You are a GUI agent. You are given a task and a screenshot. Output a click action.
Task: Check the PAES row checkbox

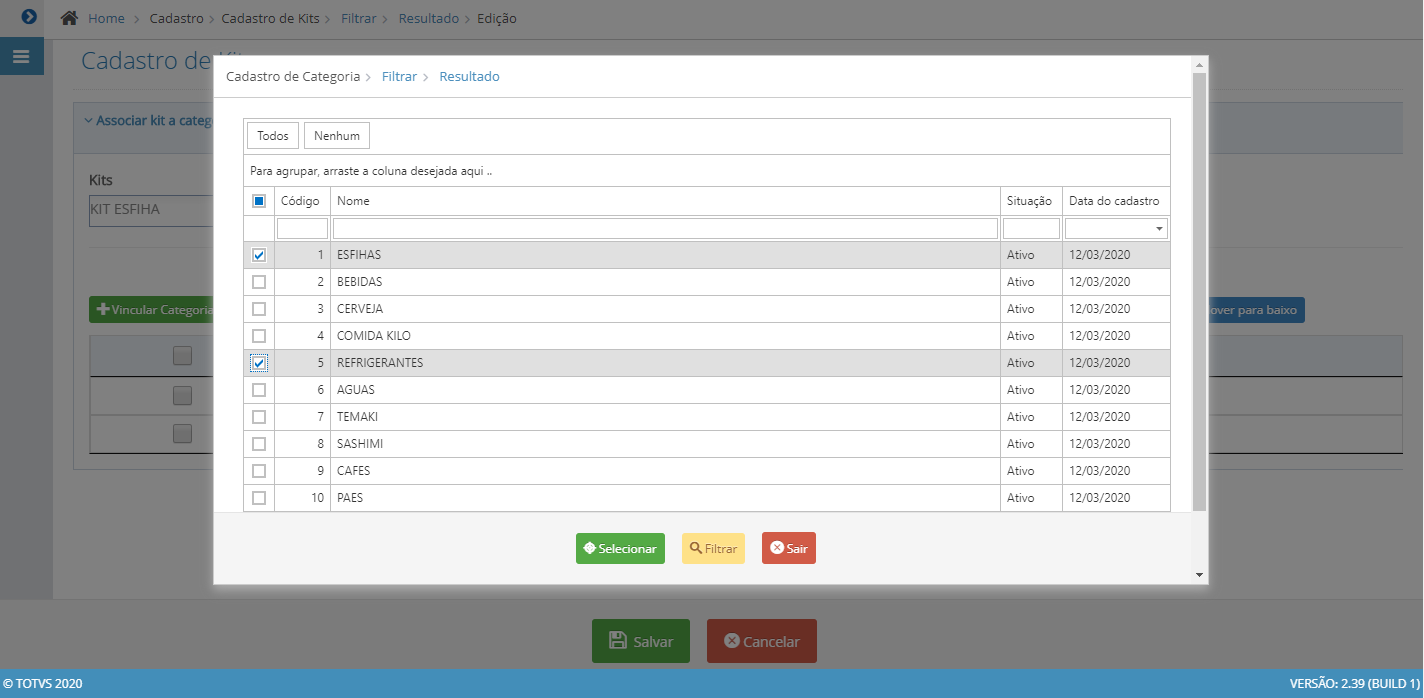pyautogui.click(x=259, y=498)
